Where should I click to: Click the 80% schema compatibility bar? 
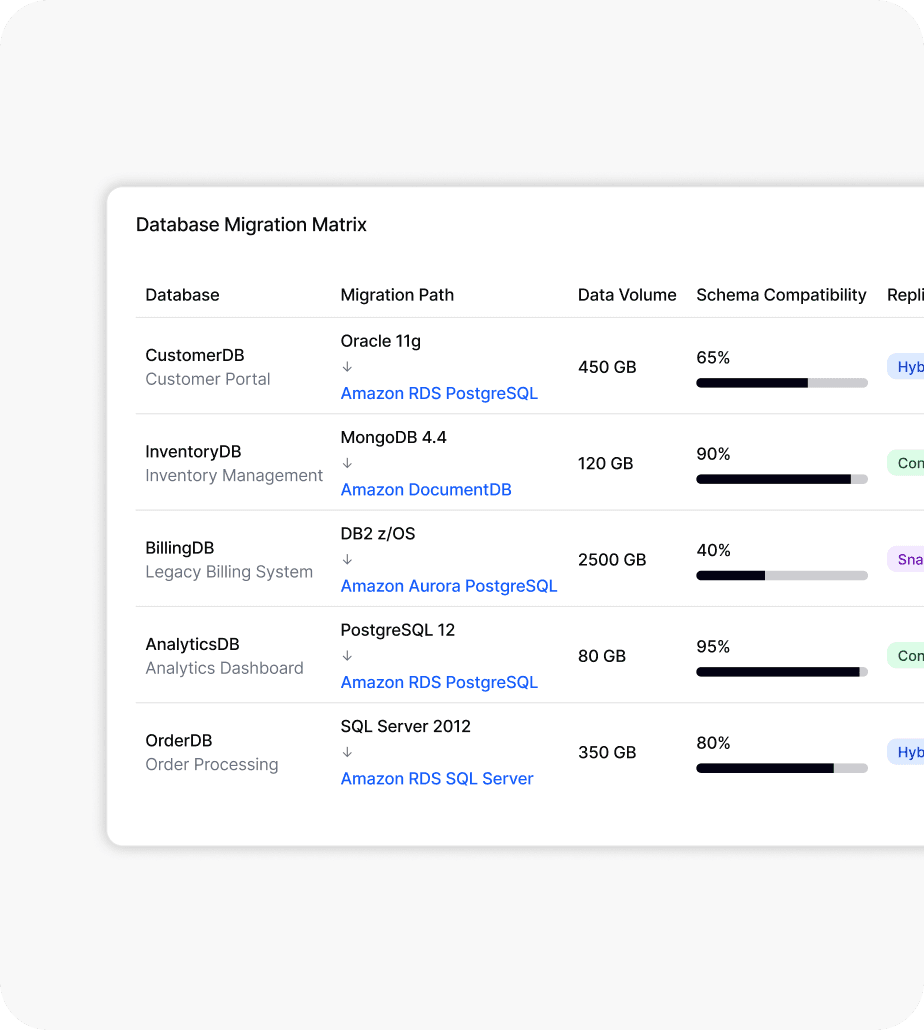click(781, 769)
